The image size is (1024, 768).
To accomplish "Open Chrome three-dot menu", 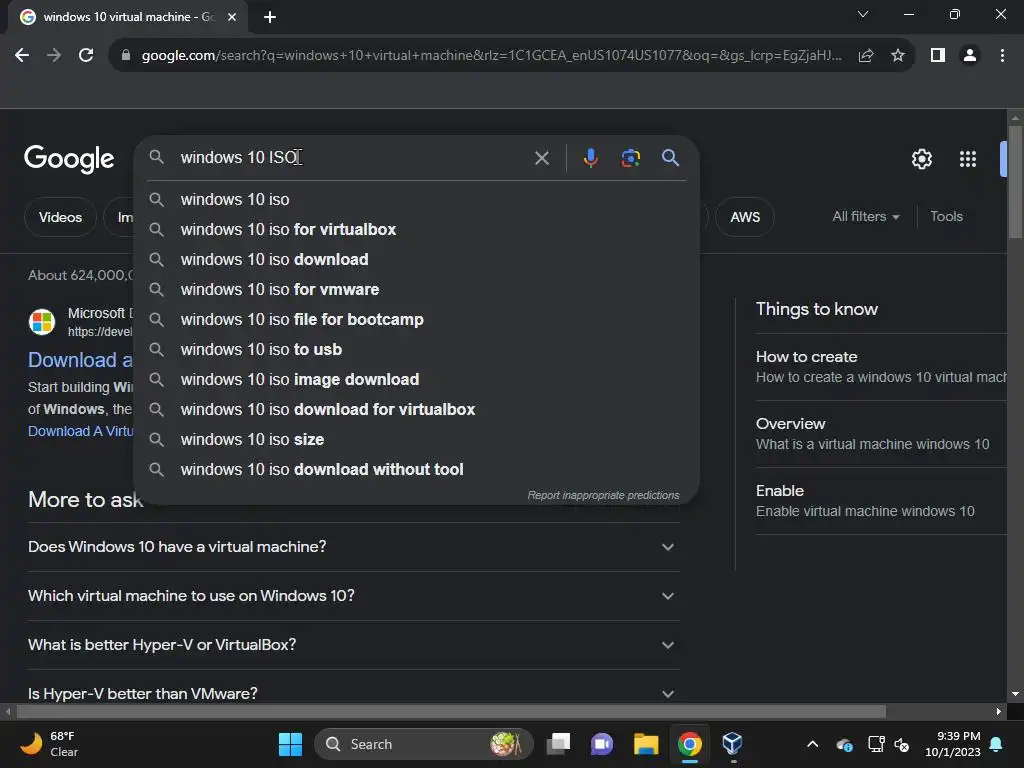I will click(1002, 56).
